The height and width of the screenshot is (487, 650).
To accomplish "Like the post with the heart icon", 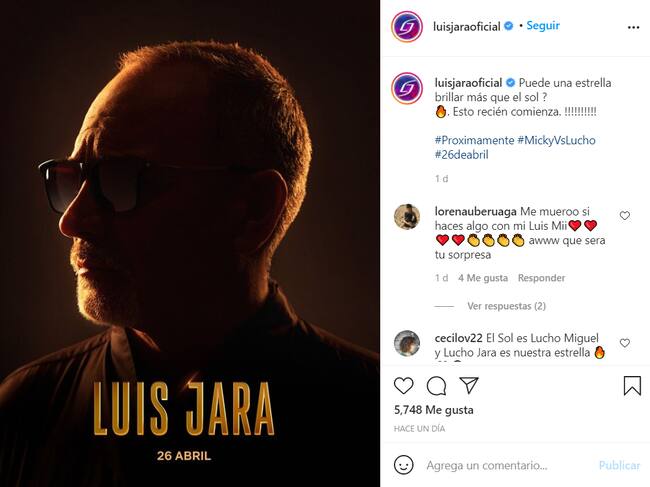I will [403, 386].
